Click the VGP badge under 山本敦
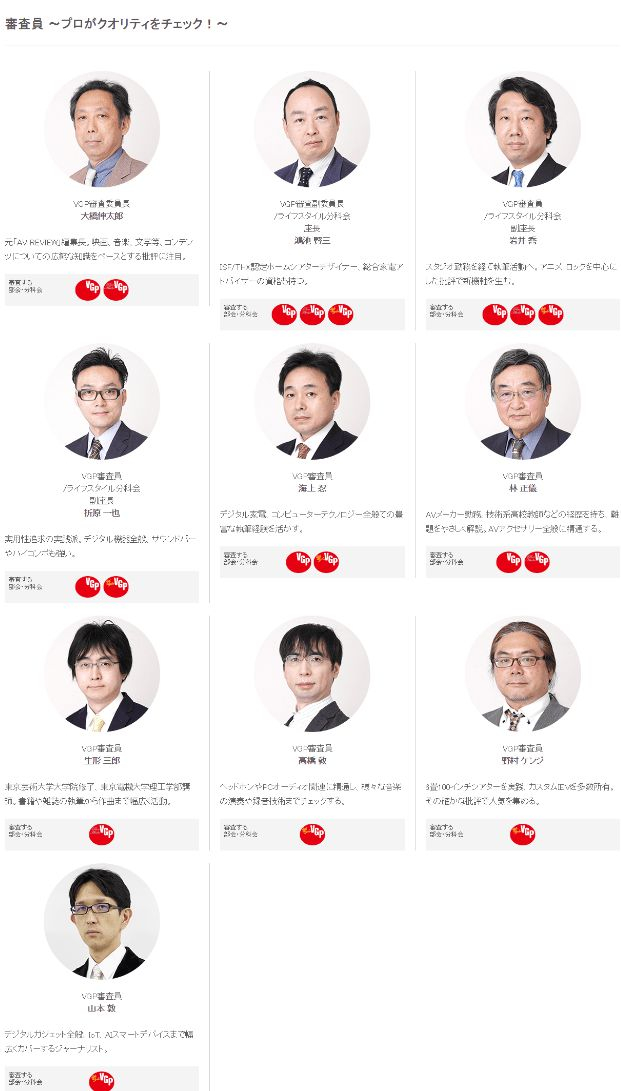This screenshot has height=1091, width=621. tap(102, 1081)
